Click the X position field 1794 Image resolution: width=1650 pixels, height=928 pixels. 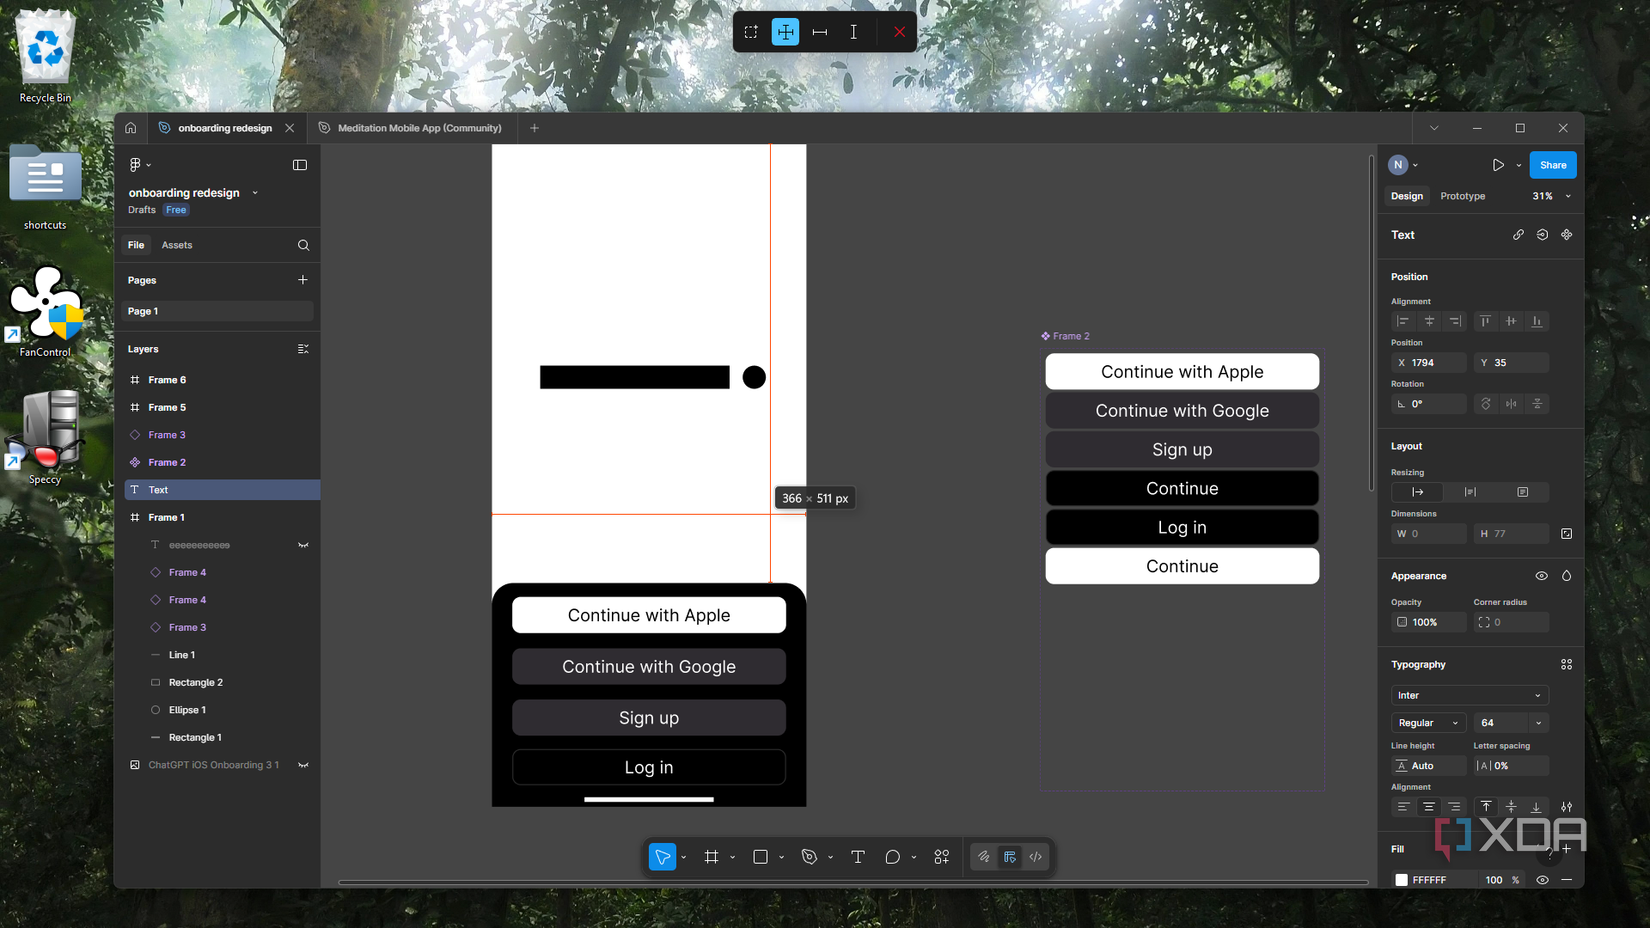[1428, 363]
